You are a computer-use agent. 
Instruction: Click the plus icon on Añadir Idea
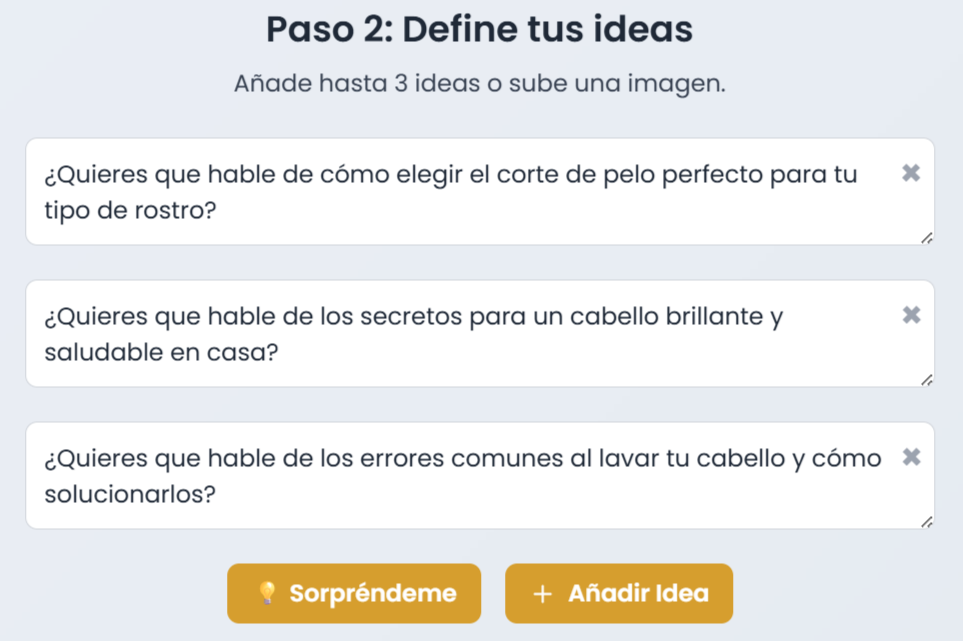pos(542,593)
